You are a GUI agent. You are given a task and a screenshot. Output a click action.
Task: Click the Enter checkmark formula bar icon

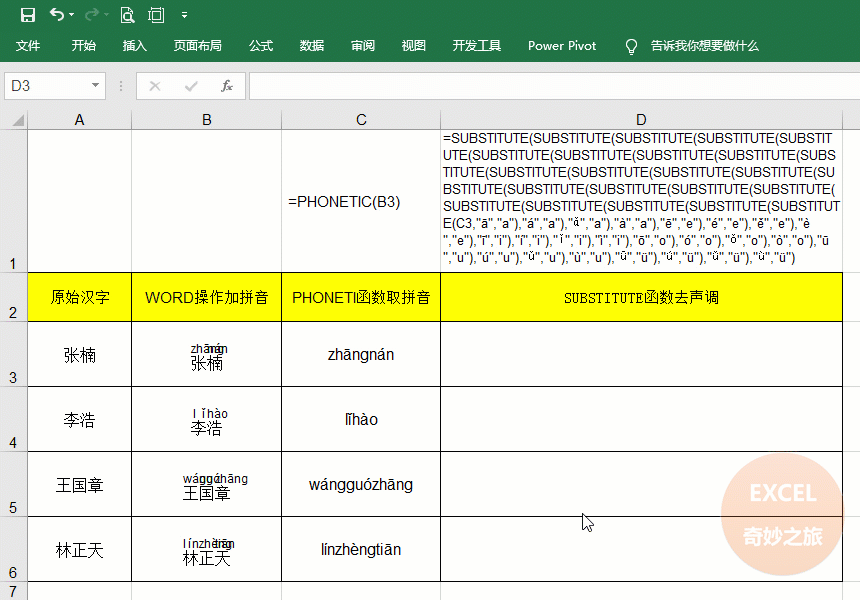click(x=191, y=86)
